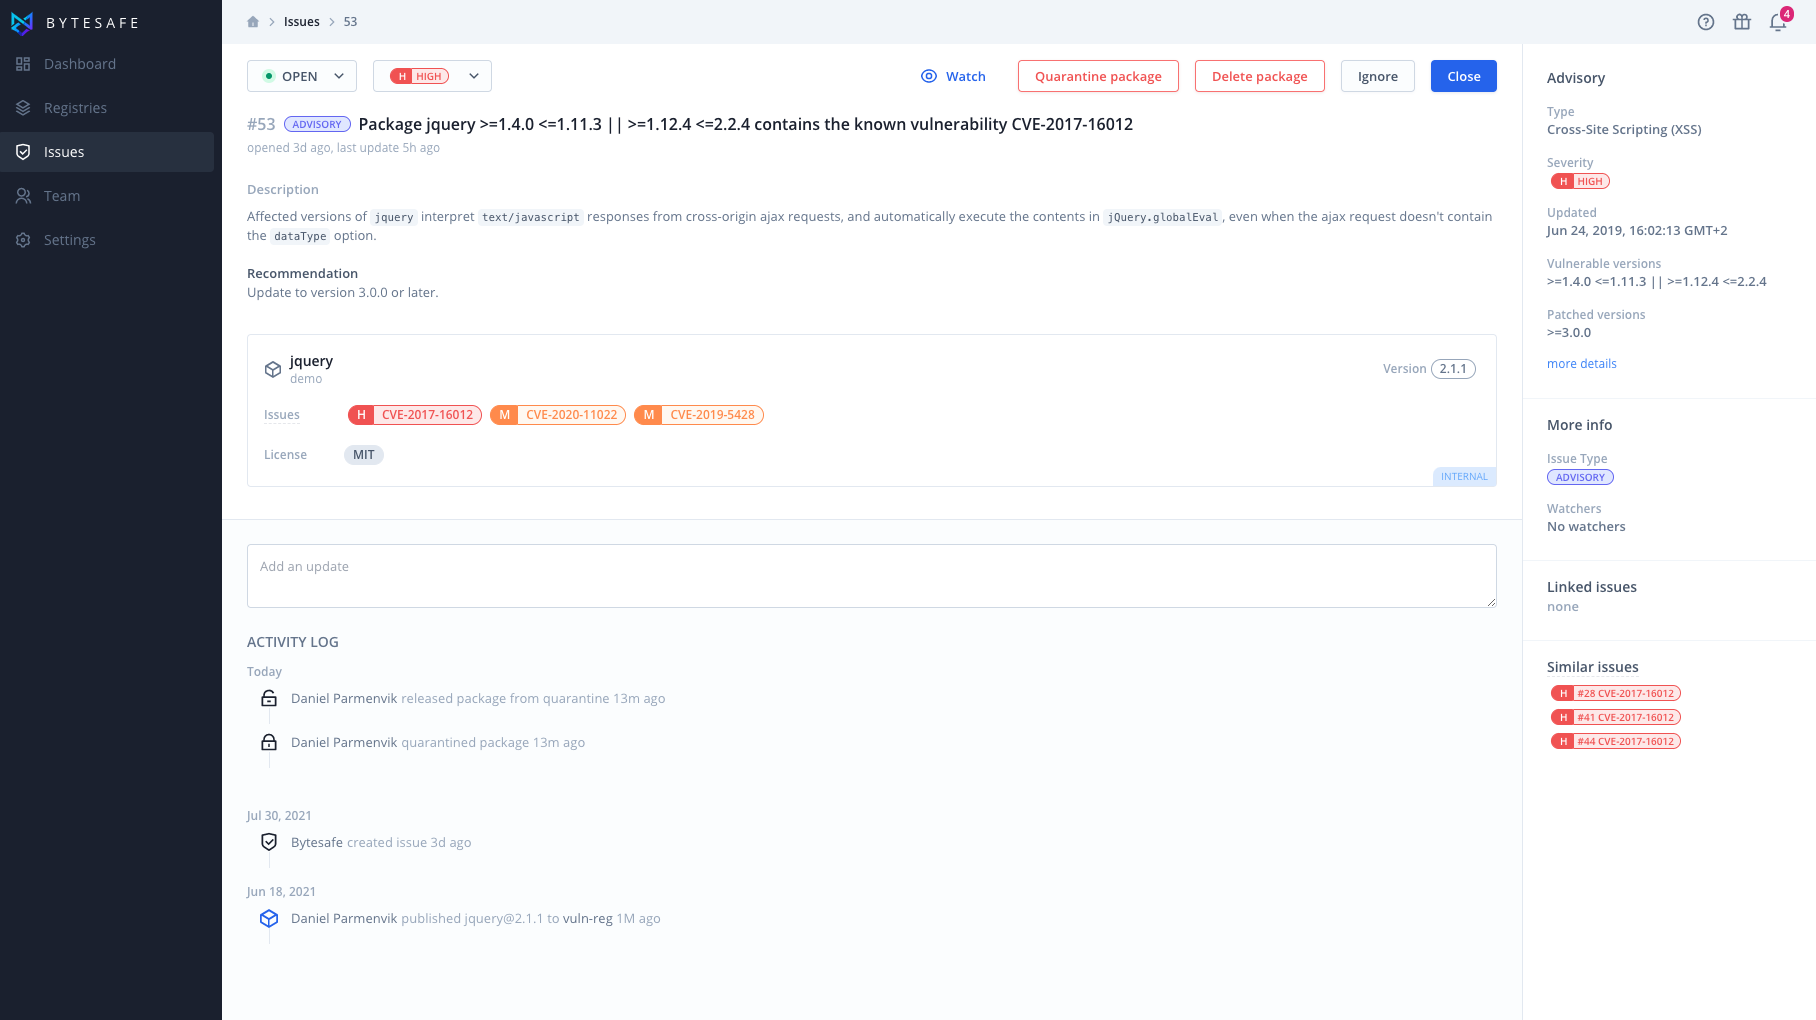Expand the OPEN status dropdown
The height and width of the screenshot is (1020, 1816).
coord(302,76)
